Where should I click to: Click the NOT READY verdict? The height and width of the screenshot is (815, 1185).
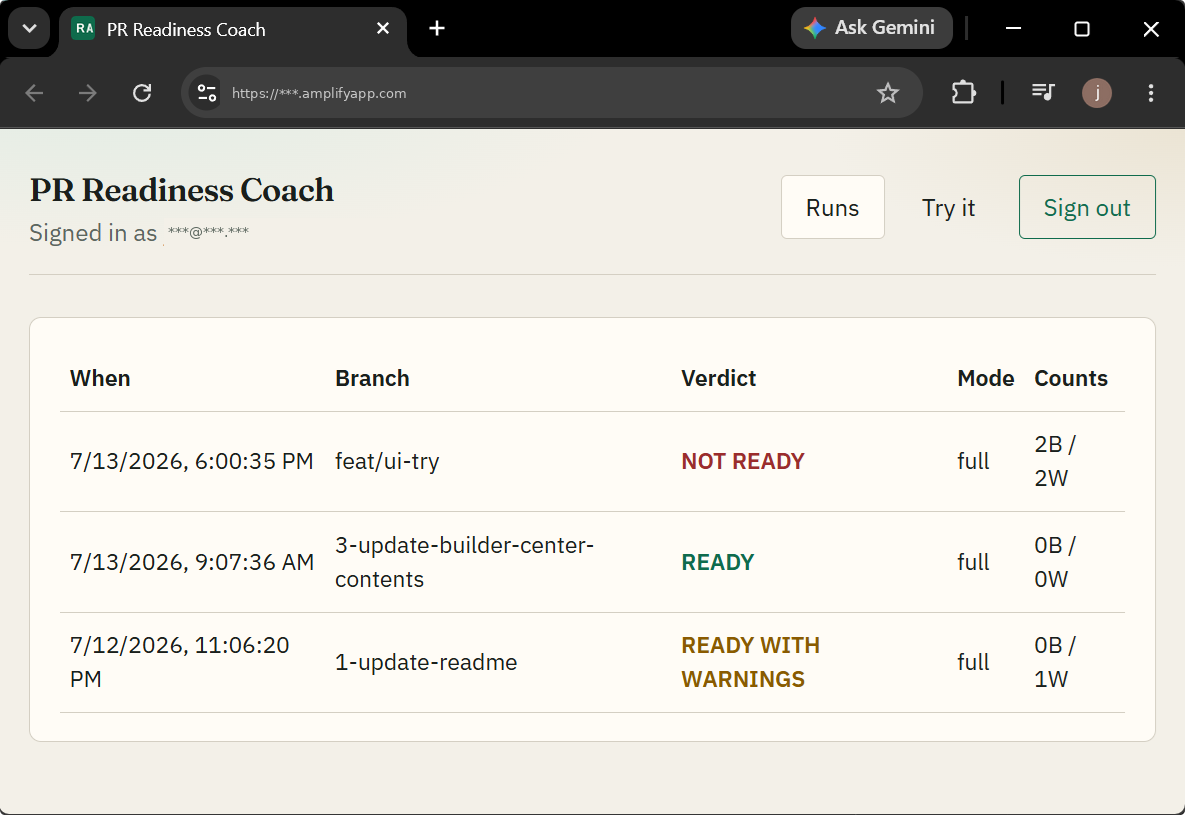click(743, 461)
